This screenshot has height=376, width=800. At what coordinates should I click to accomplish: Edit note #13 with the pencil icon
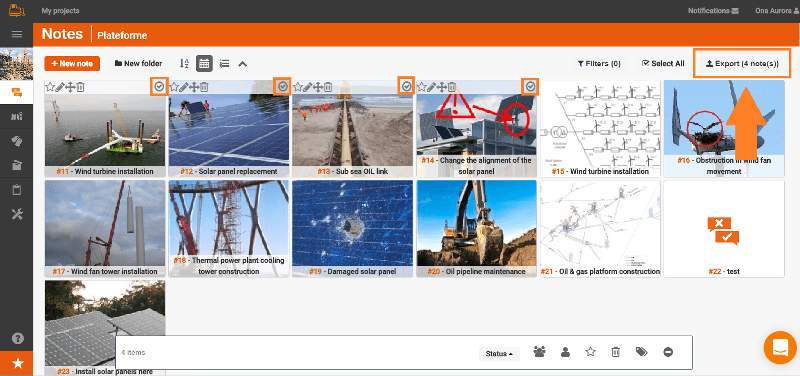308,87
